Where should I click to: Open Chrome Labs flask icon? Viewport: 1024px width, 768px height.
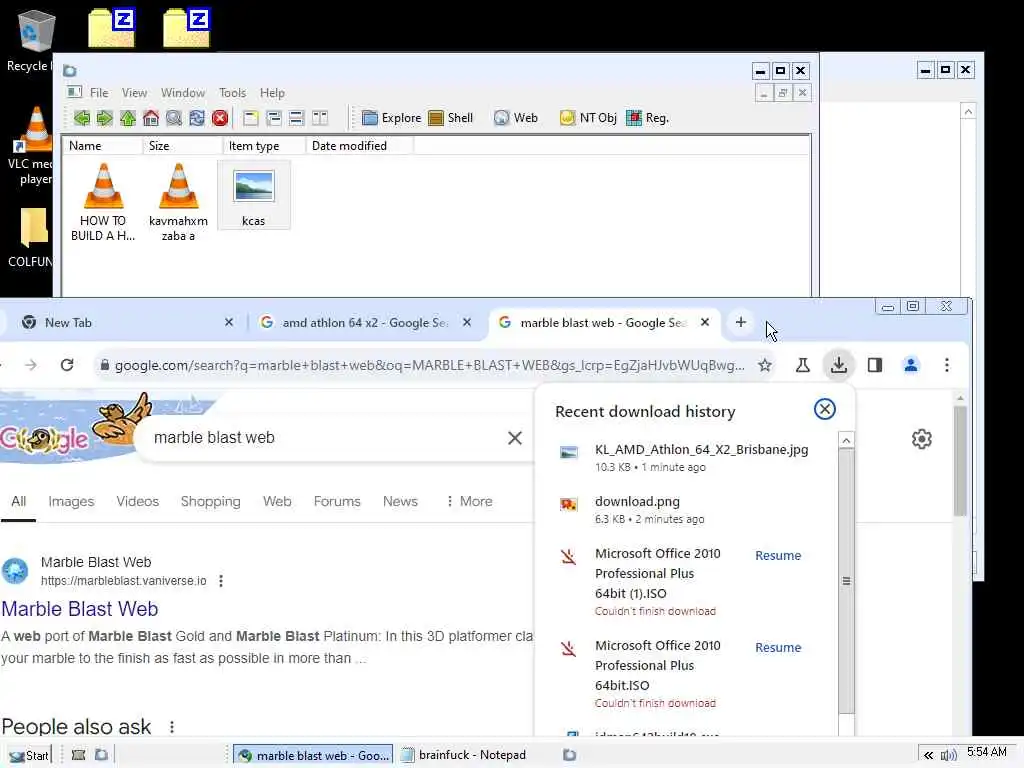coord(803,365)
